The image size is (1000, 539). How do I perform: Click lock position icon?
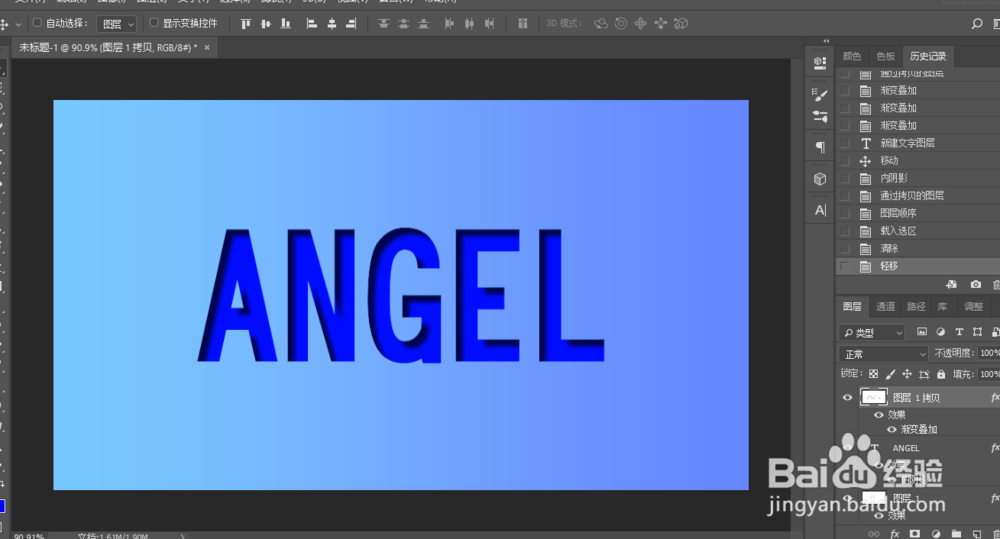tap(907, 374)
